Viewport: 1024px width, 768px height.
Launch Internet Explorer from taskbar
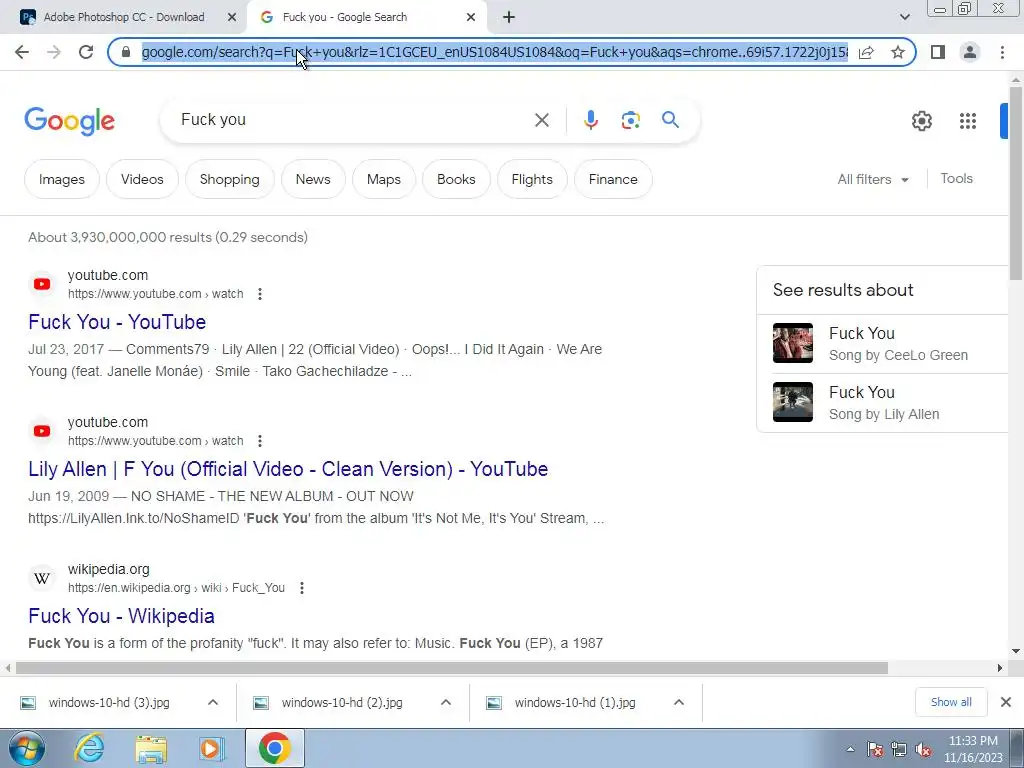(89, 748)
